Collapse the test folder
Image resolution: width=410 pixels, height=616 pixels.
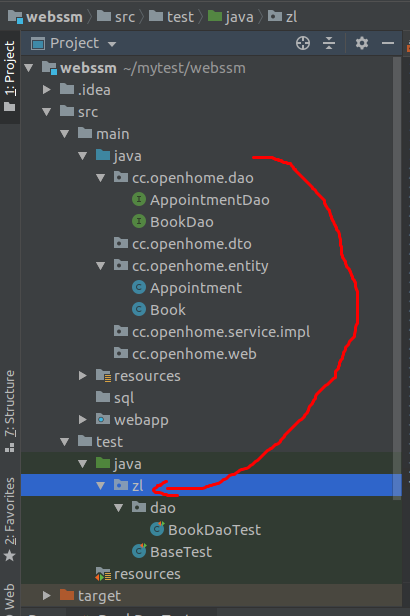pyautogui.click(x=65, y=442)
